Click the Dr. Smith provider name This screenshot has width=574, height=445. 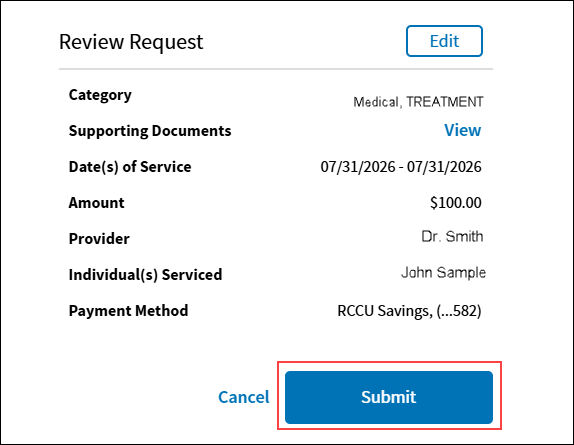coord(452,236)
